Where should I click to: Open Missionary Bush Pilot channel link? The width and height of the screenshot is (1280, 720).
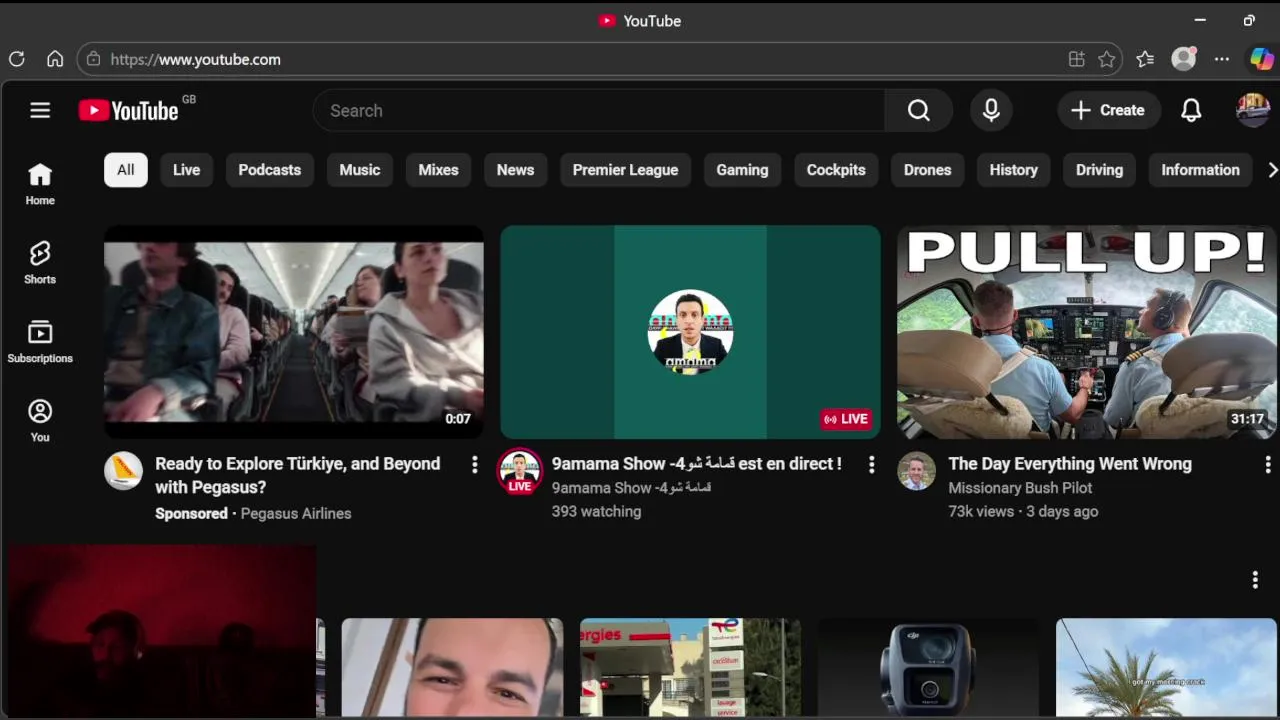coord(1020,488)
